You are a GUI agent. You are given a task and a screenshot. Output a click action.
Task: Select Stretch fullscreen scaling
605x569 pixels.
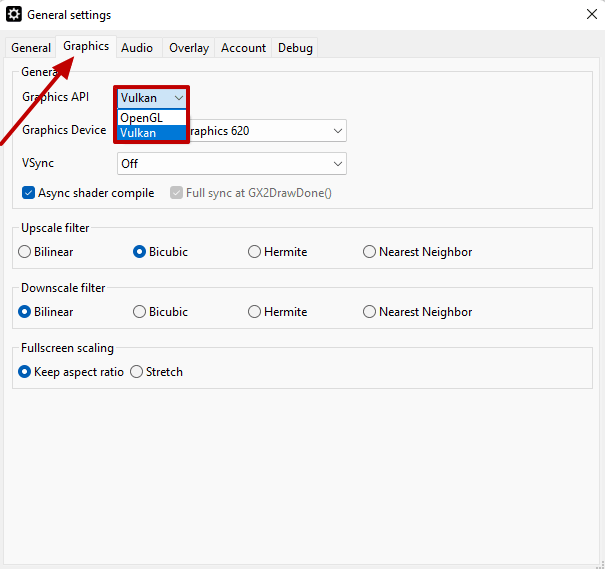point(156,372)
